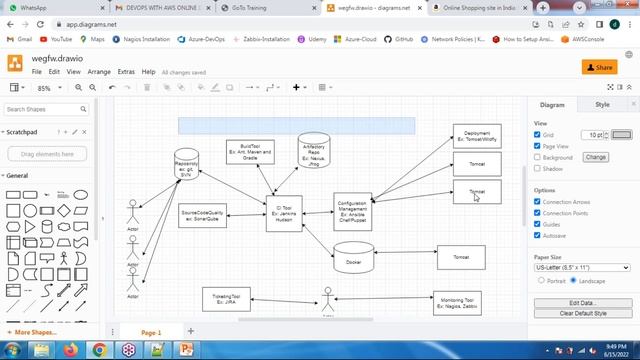Toggle the format panel icon
Screen dimensions: 640x360
click(x=620, y=87)
